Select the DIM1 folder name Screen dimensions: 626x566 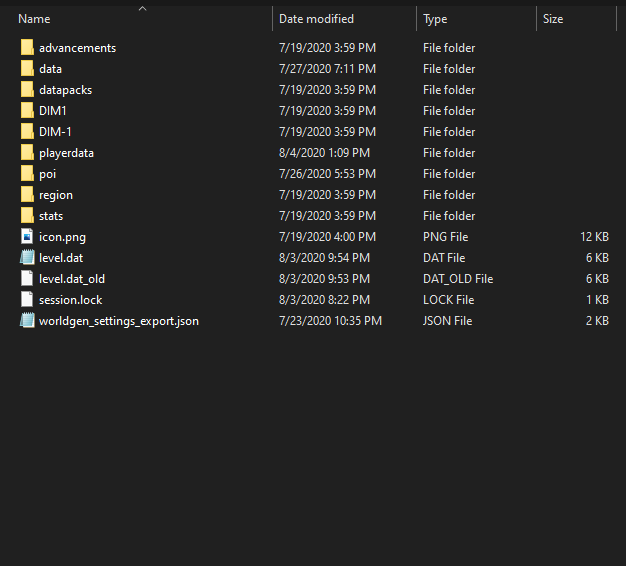(53, 111)
